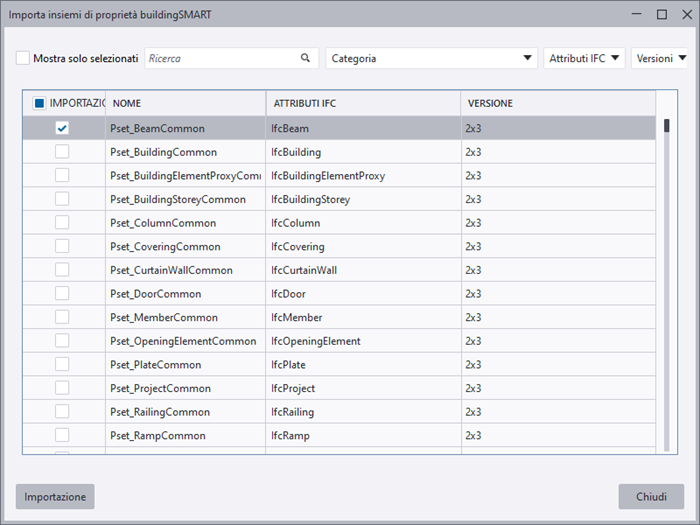Open the Versioni filter dropdown
This screenshot has height=525, width=700.
[660, 59]
